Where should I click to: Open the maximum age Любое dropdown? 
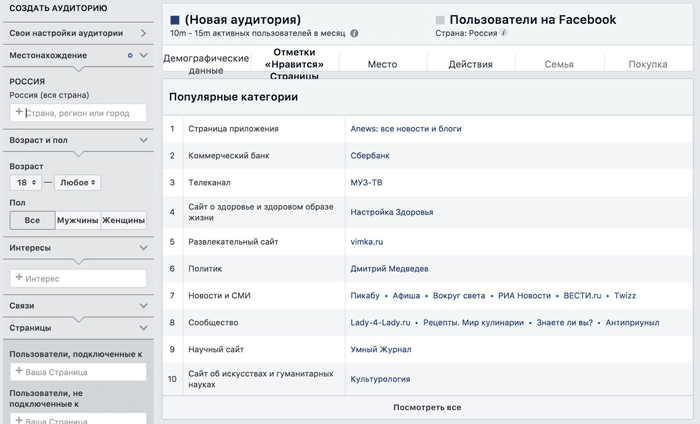(x=78, y=183)
